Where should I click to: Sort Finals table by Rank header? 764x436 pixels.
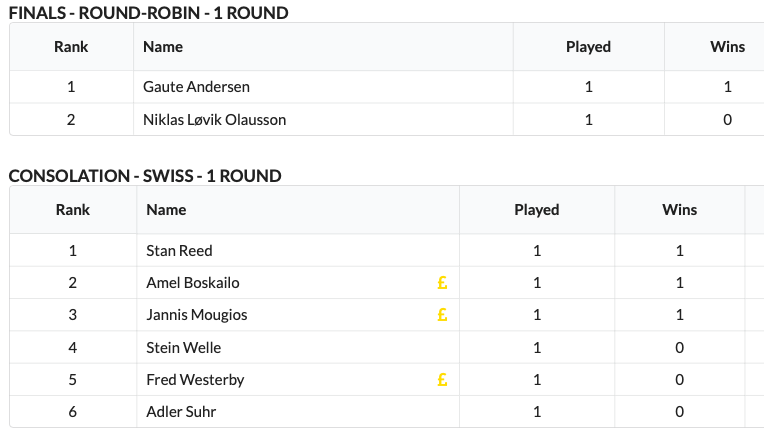click(71, 47)
